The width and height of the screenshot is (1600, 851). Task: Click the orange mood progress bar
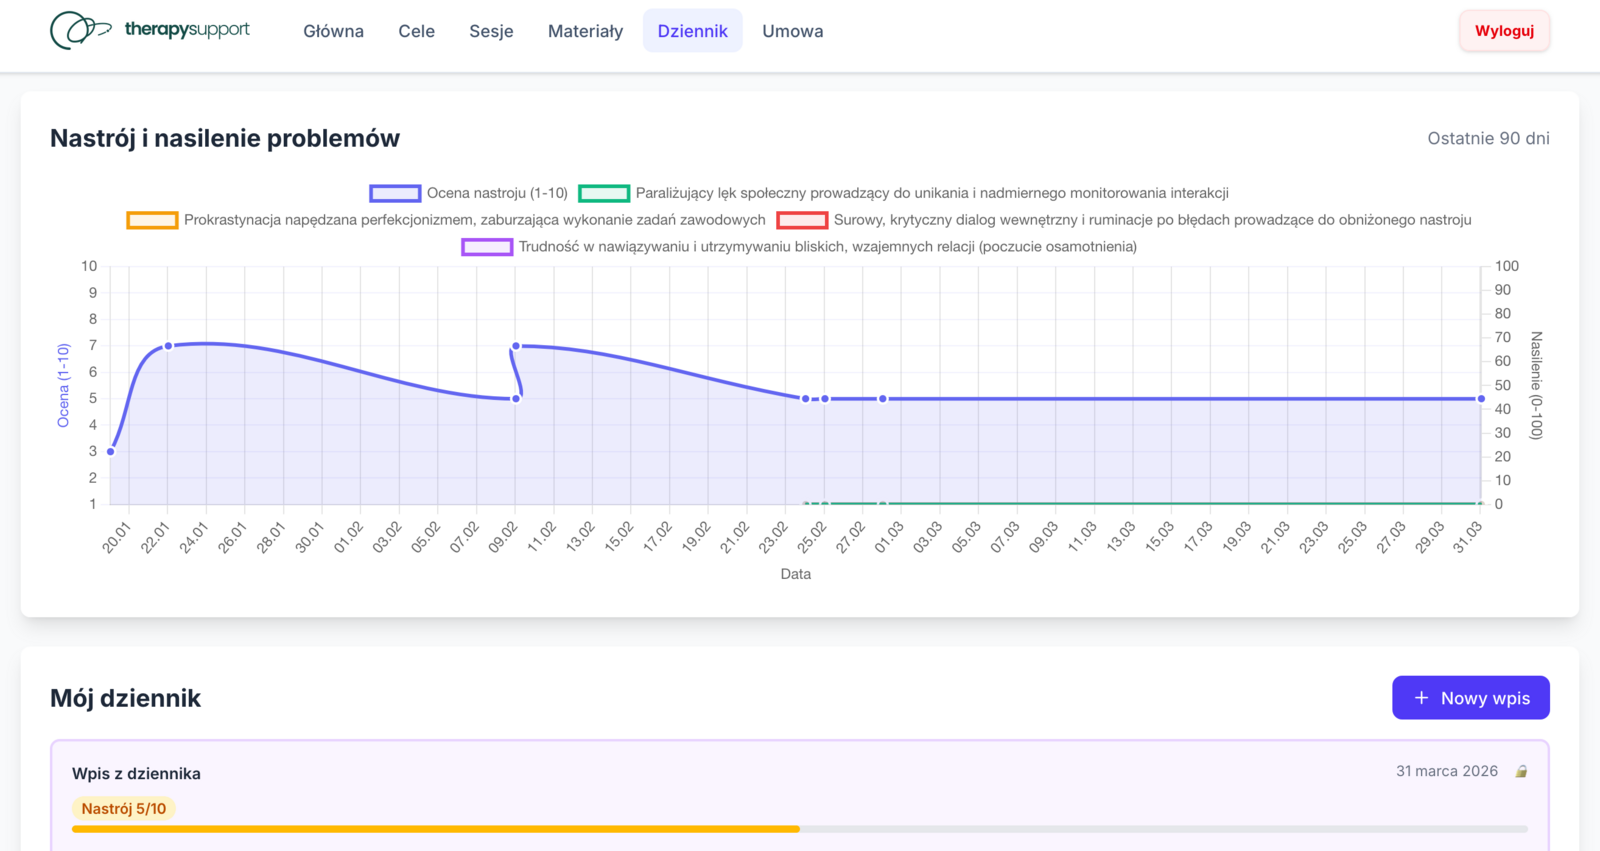tap(435, 829)
